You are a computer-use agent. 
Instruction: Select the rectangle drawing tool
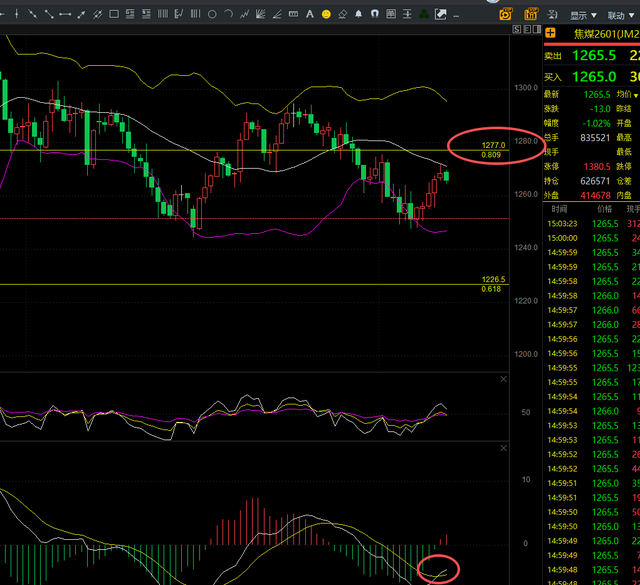tap(115, 15)
